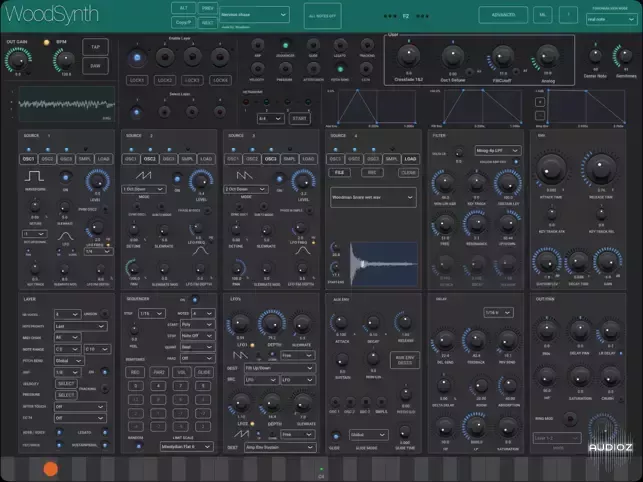The width and height of the screenshot is (643, 482).
Task: Click the ADVANCED button in header
Action: coord(503,15)
